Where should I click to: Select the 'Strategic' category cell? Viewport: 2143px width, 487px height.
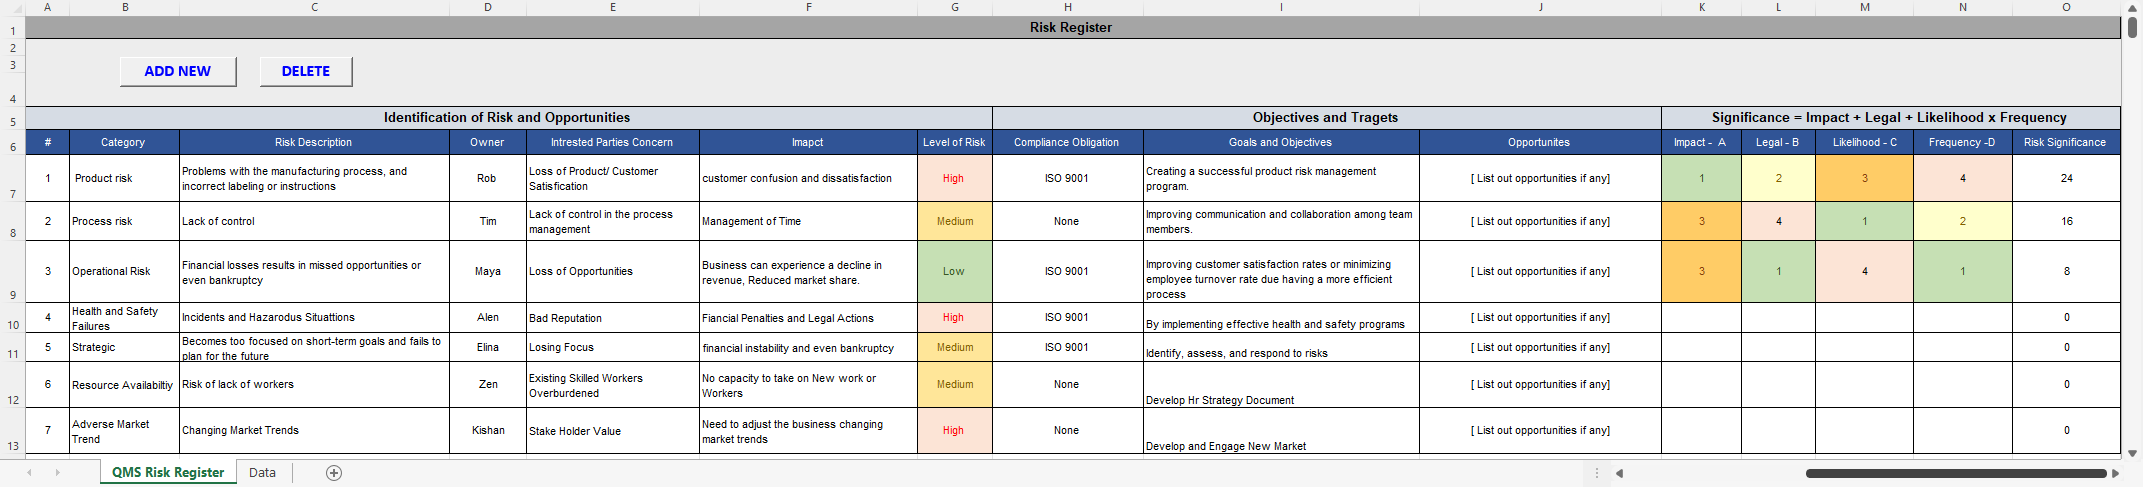pos(124,347)
